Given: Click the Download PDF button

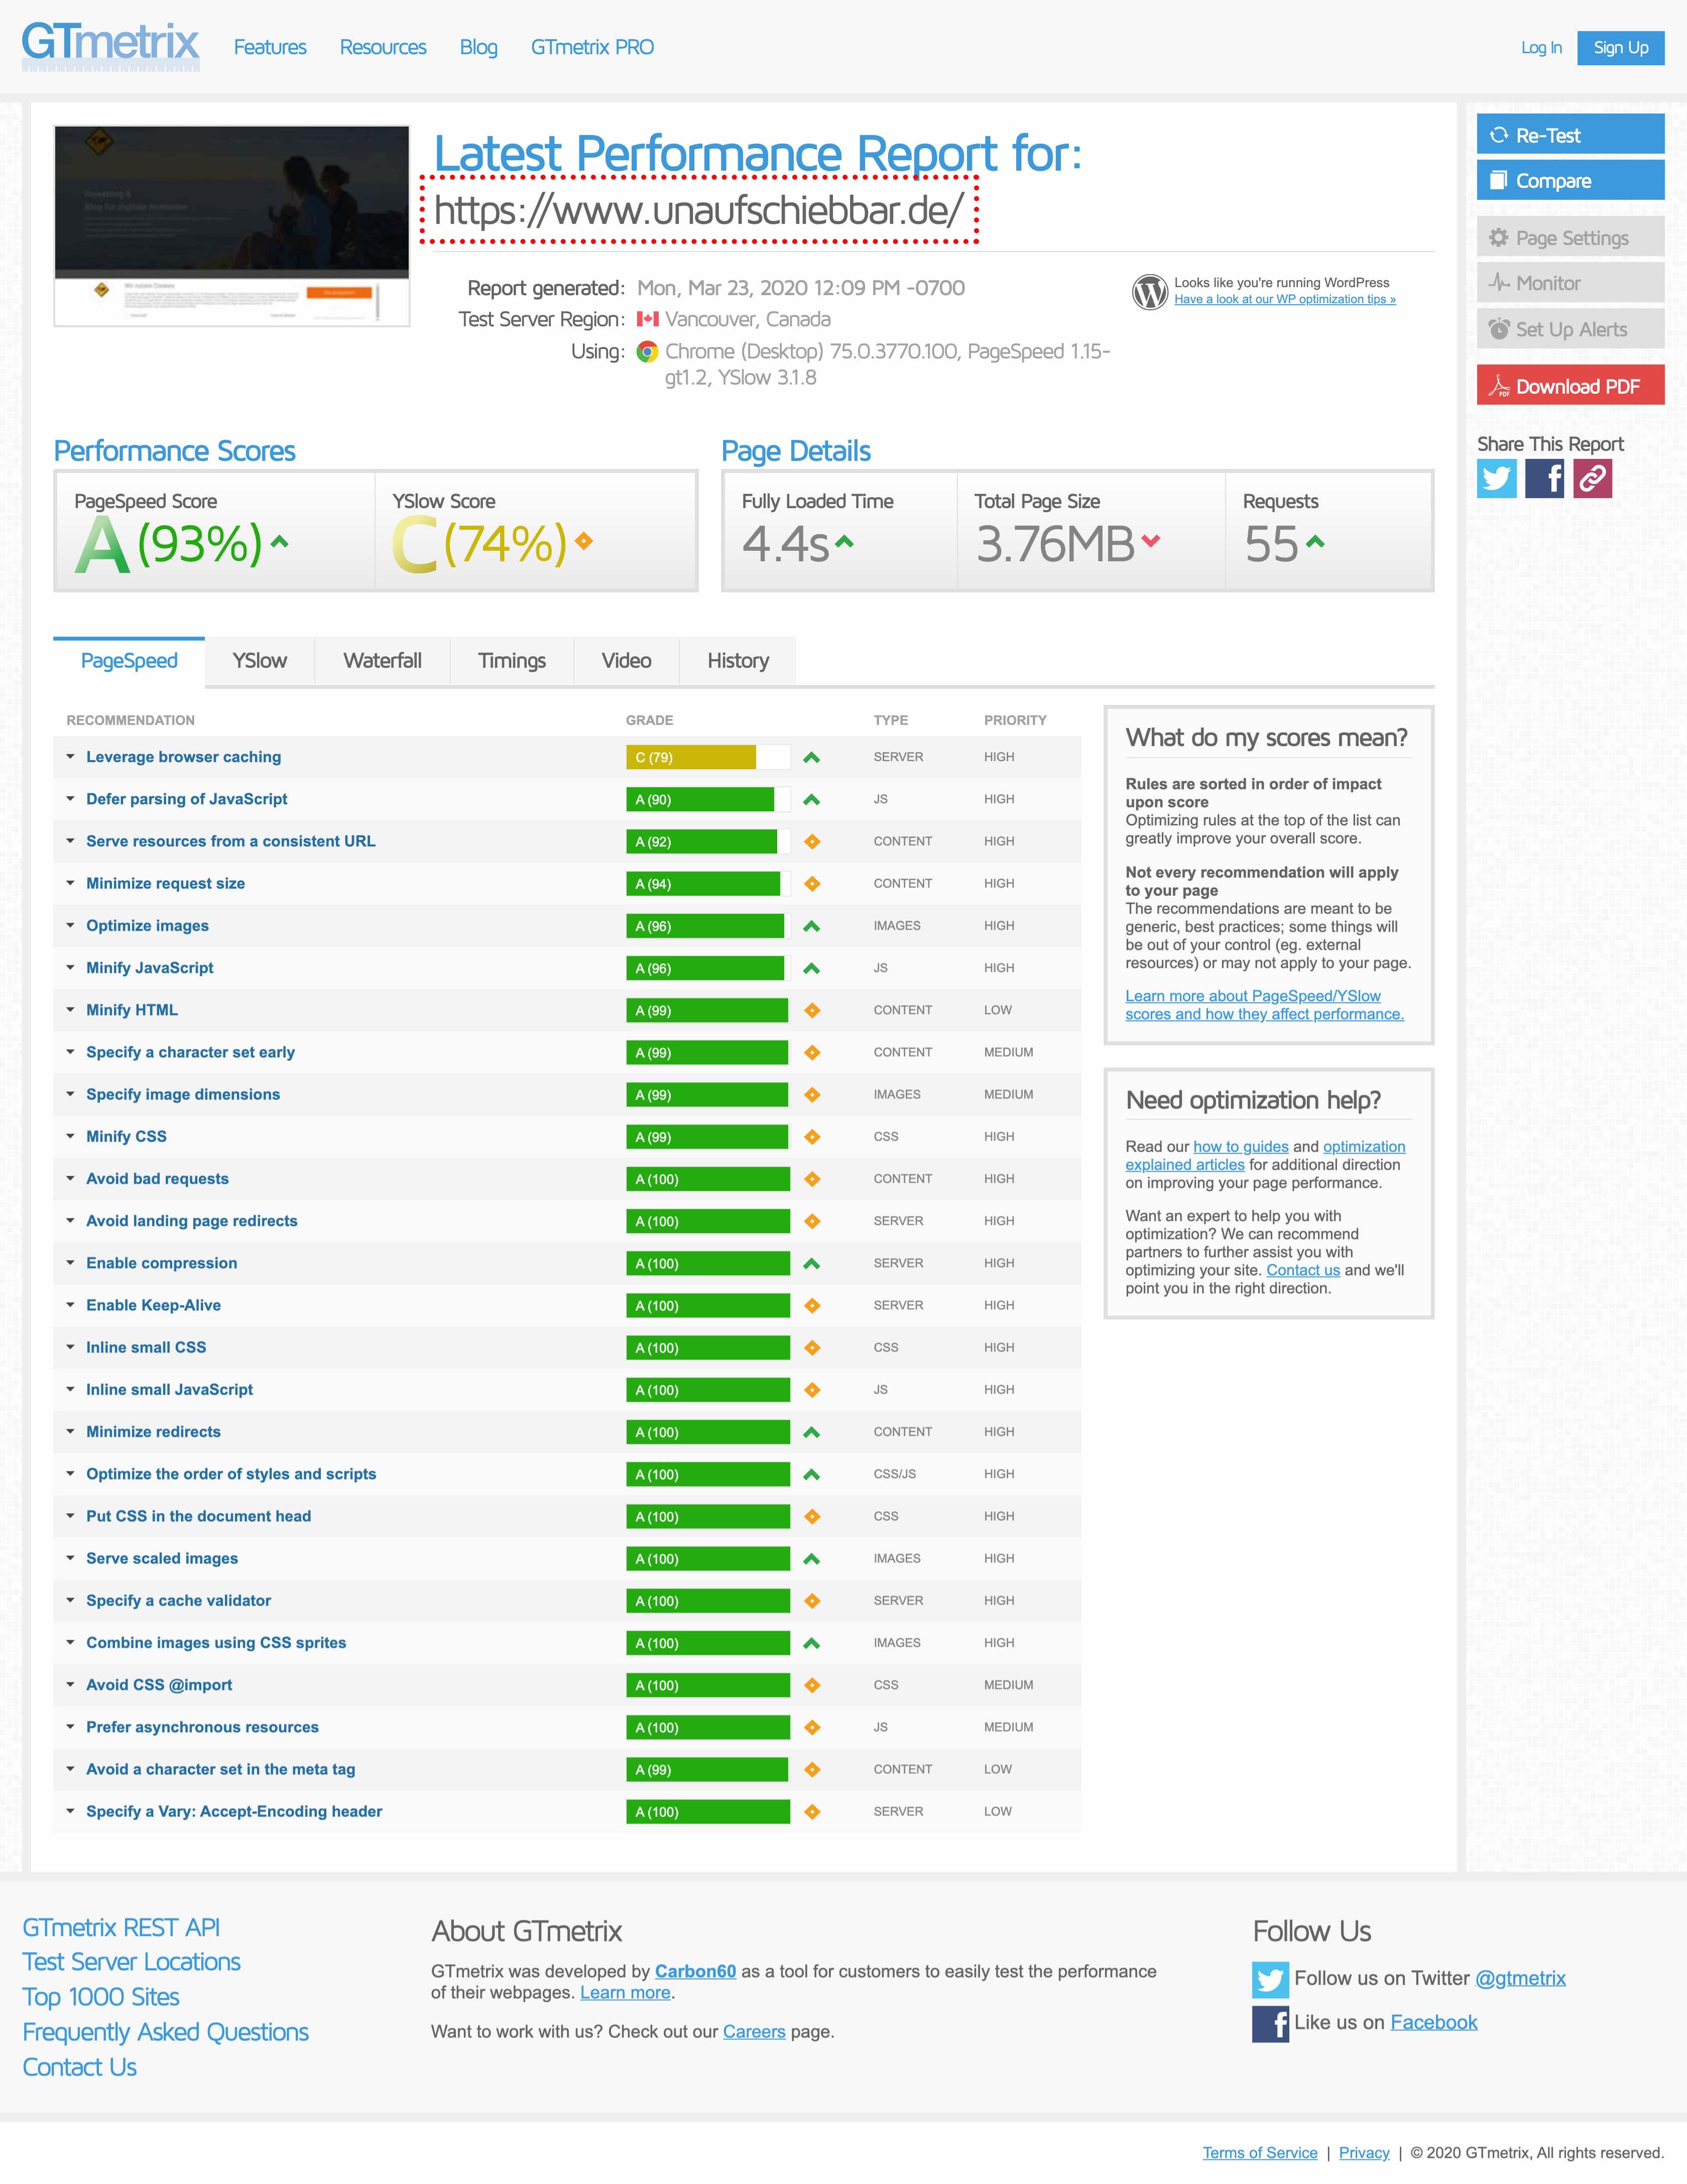Looking at the screenshot, I should (1570, 386).
